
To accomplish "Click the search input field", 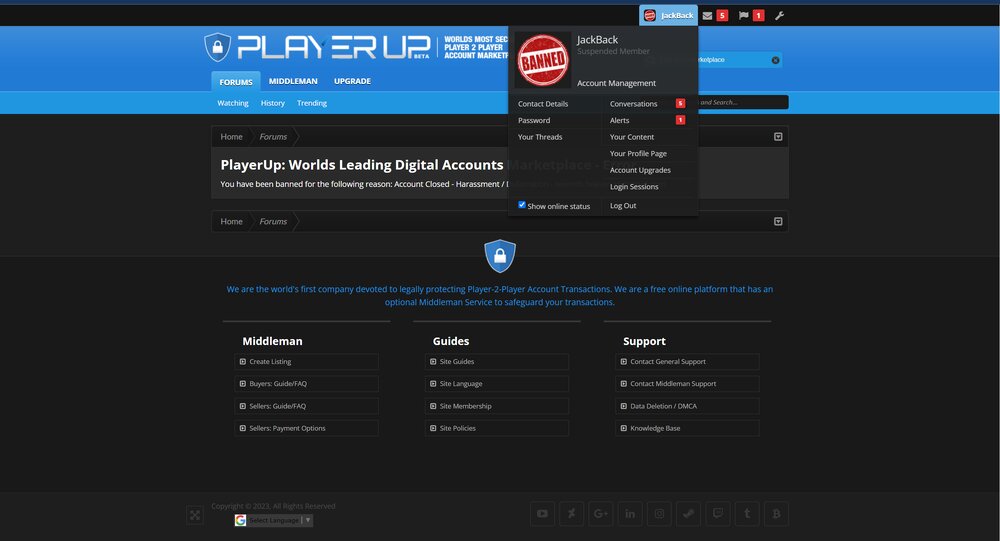I will [743, 102].
